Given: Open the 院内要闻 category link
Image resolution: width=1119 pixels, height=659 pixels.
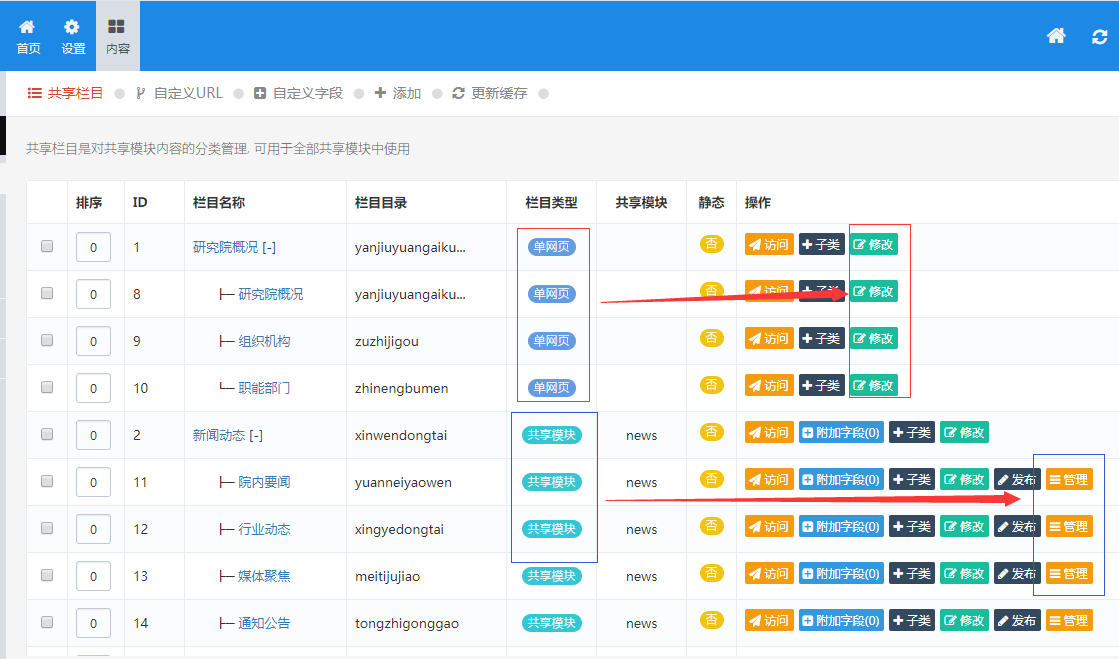Looking at the screenshot, I should coord(264,483).
